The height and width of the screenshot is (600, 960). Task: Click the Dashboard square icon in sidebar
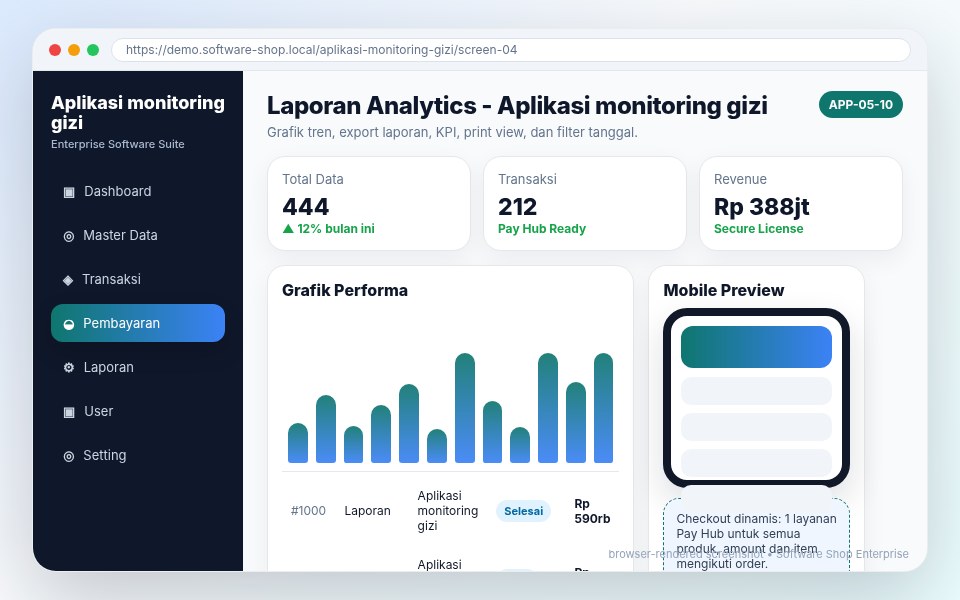69,192
